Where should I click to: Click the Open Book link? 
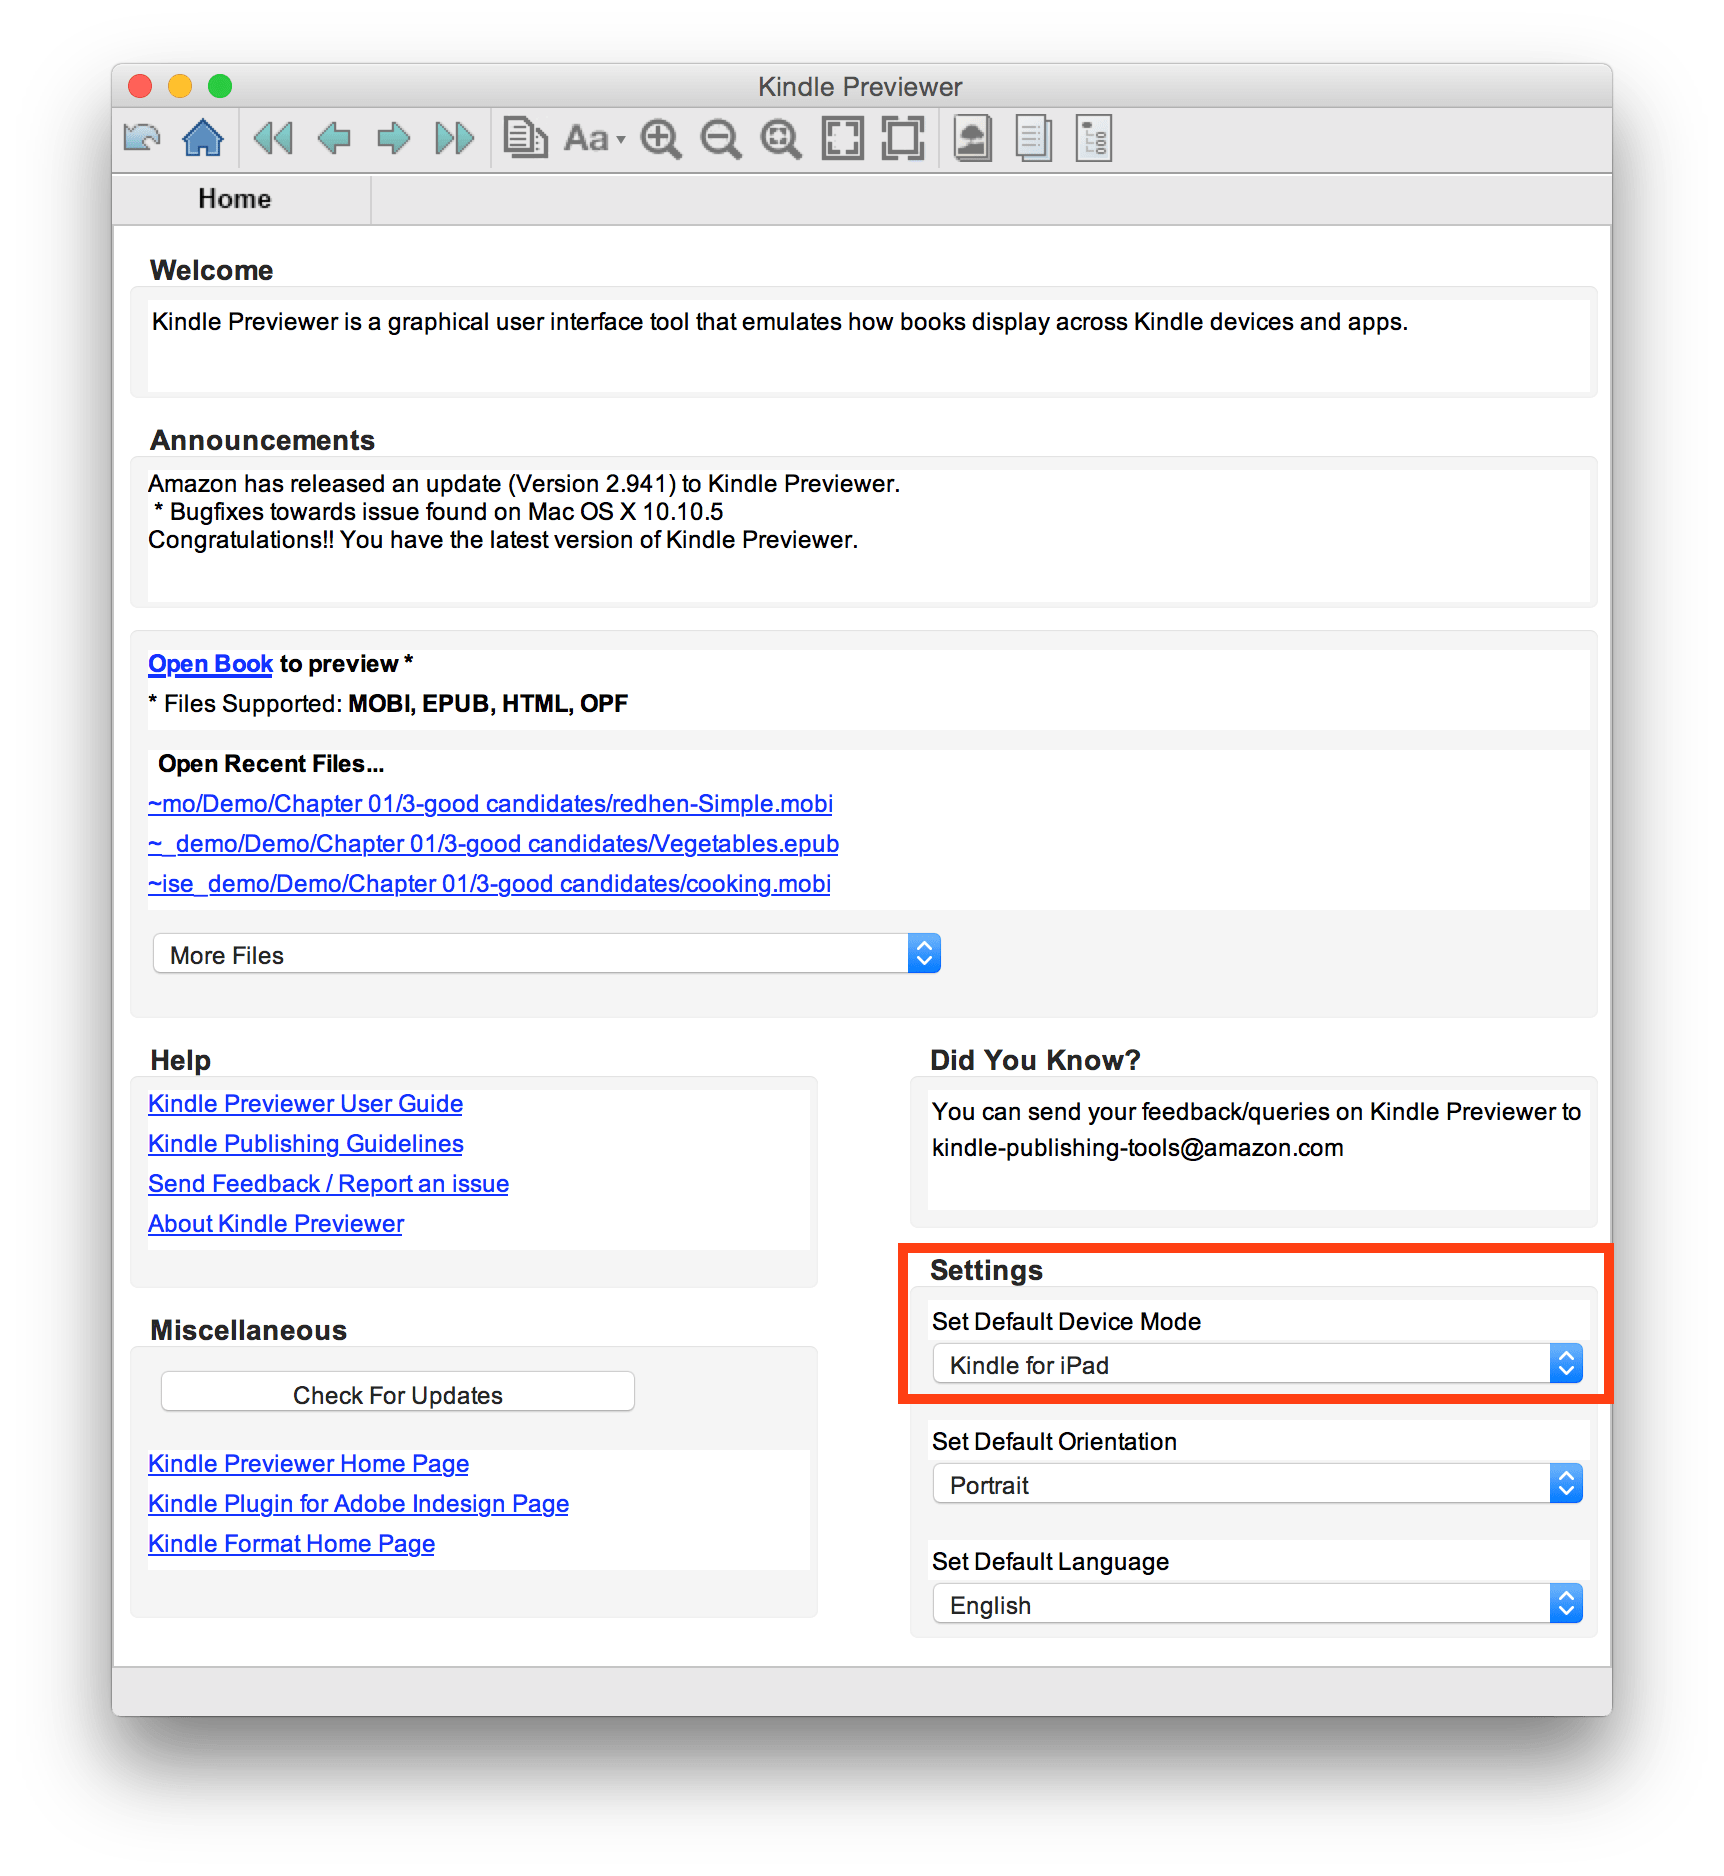point(209,663)
